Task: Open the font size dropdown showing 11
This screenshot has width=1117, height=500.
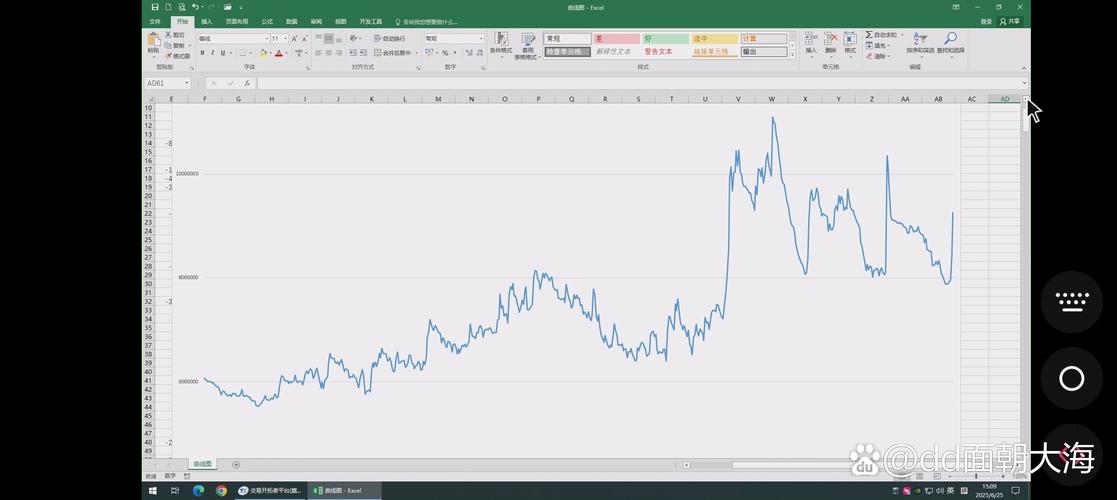Action: point(285,39)
